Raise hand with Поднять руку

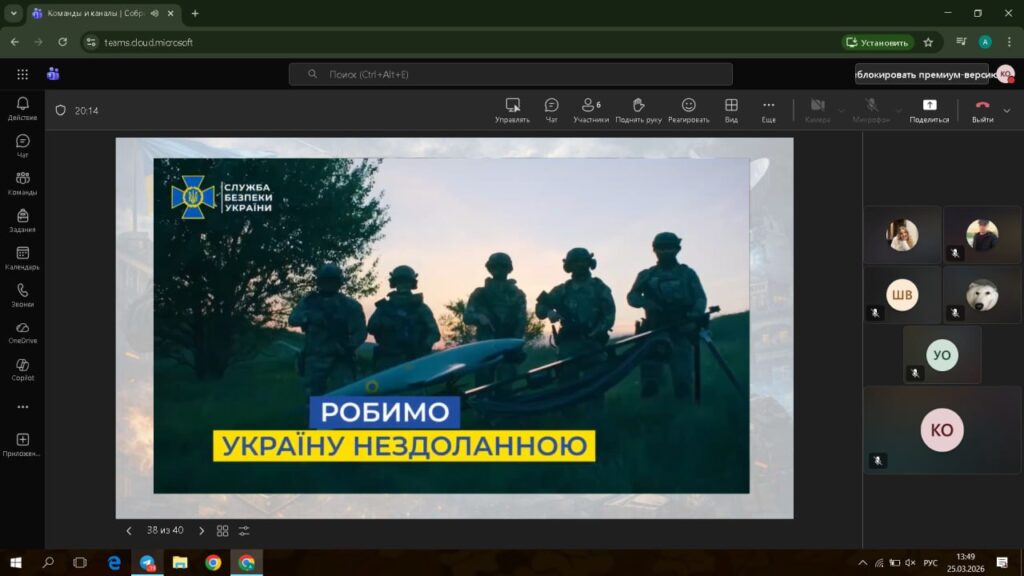pyautogui.click(x=638, y=109)
